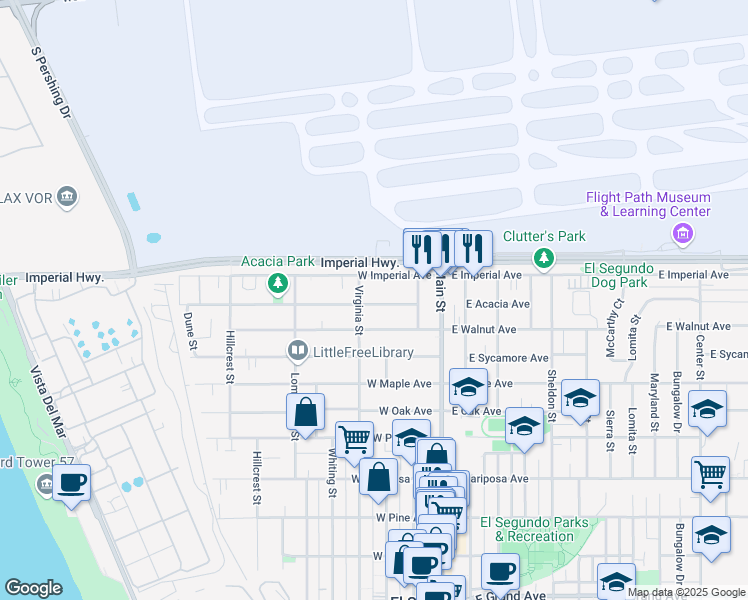Select the leftmost restaurant marker on Imperial Hwy
Screen dimensions: 748x600
(x=421, y=250)
